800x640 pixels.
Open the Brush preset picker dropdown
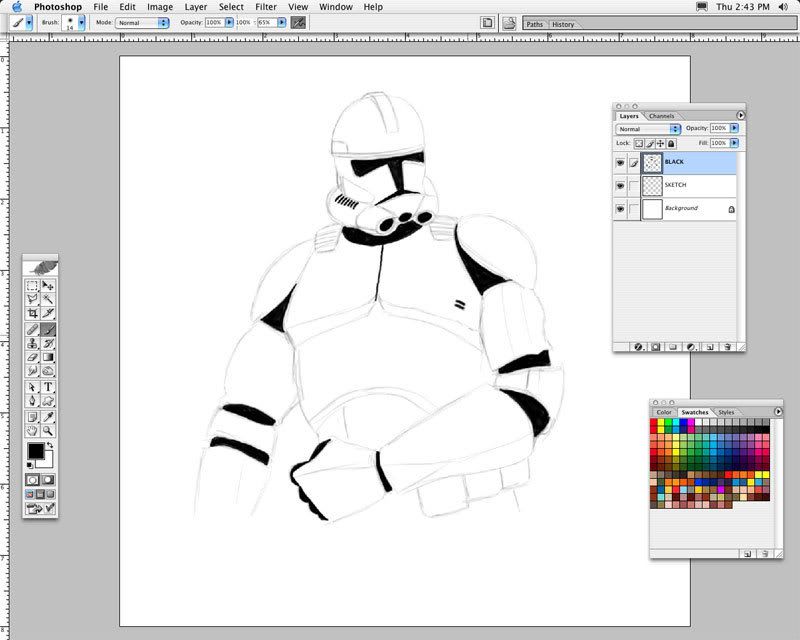pyautogui.click(x=82, y=23)
